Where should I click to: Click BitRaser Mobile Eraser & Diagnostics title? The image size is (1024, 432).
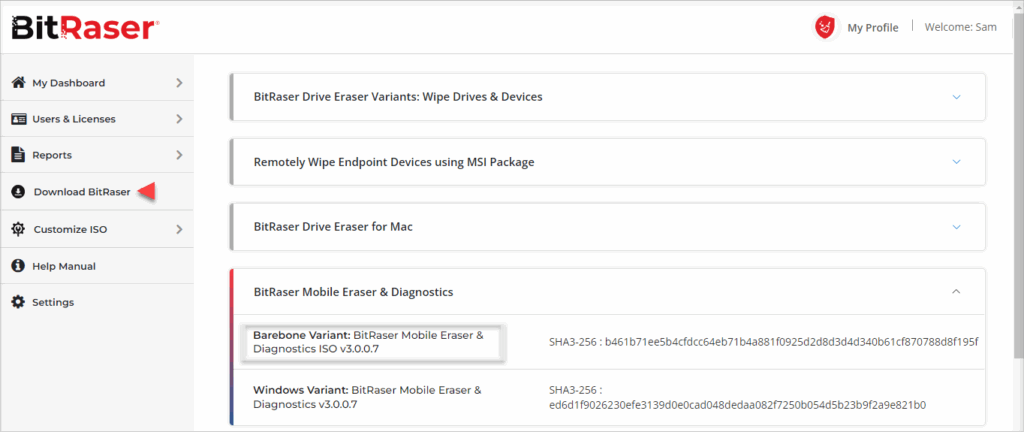click(353, 292)
